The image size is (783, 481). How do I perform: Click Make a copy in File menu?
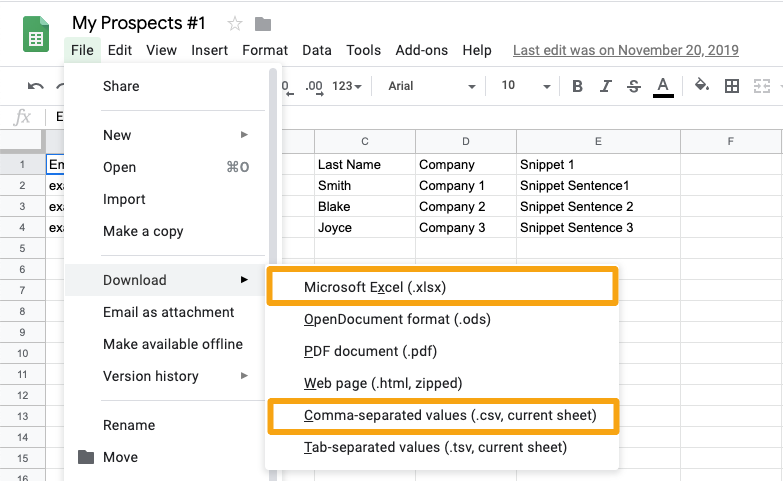(143, 231)
